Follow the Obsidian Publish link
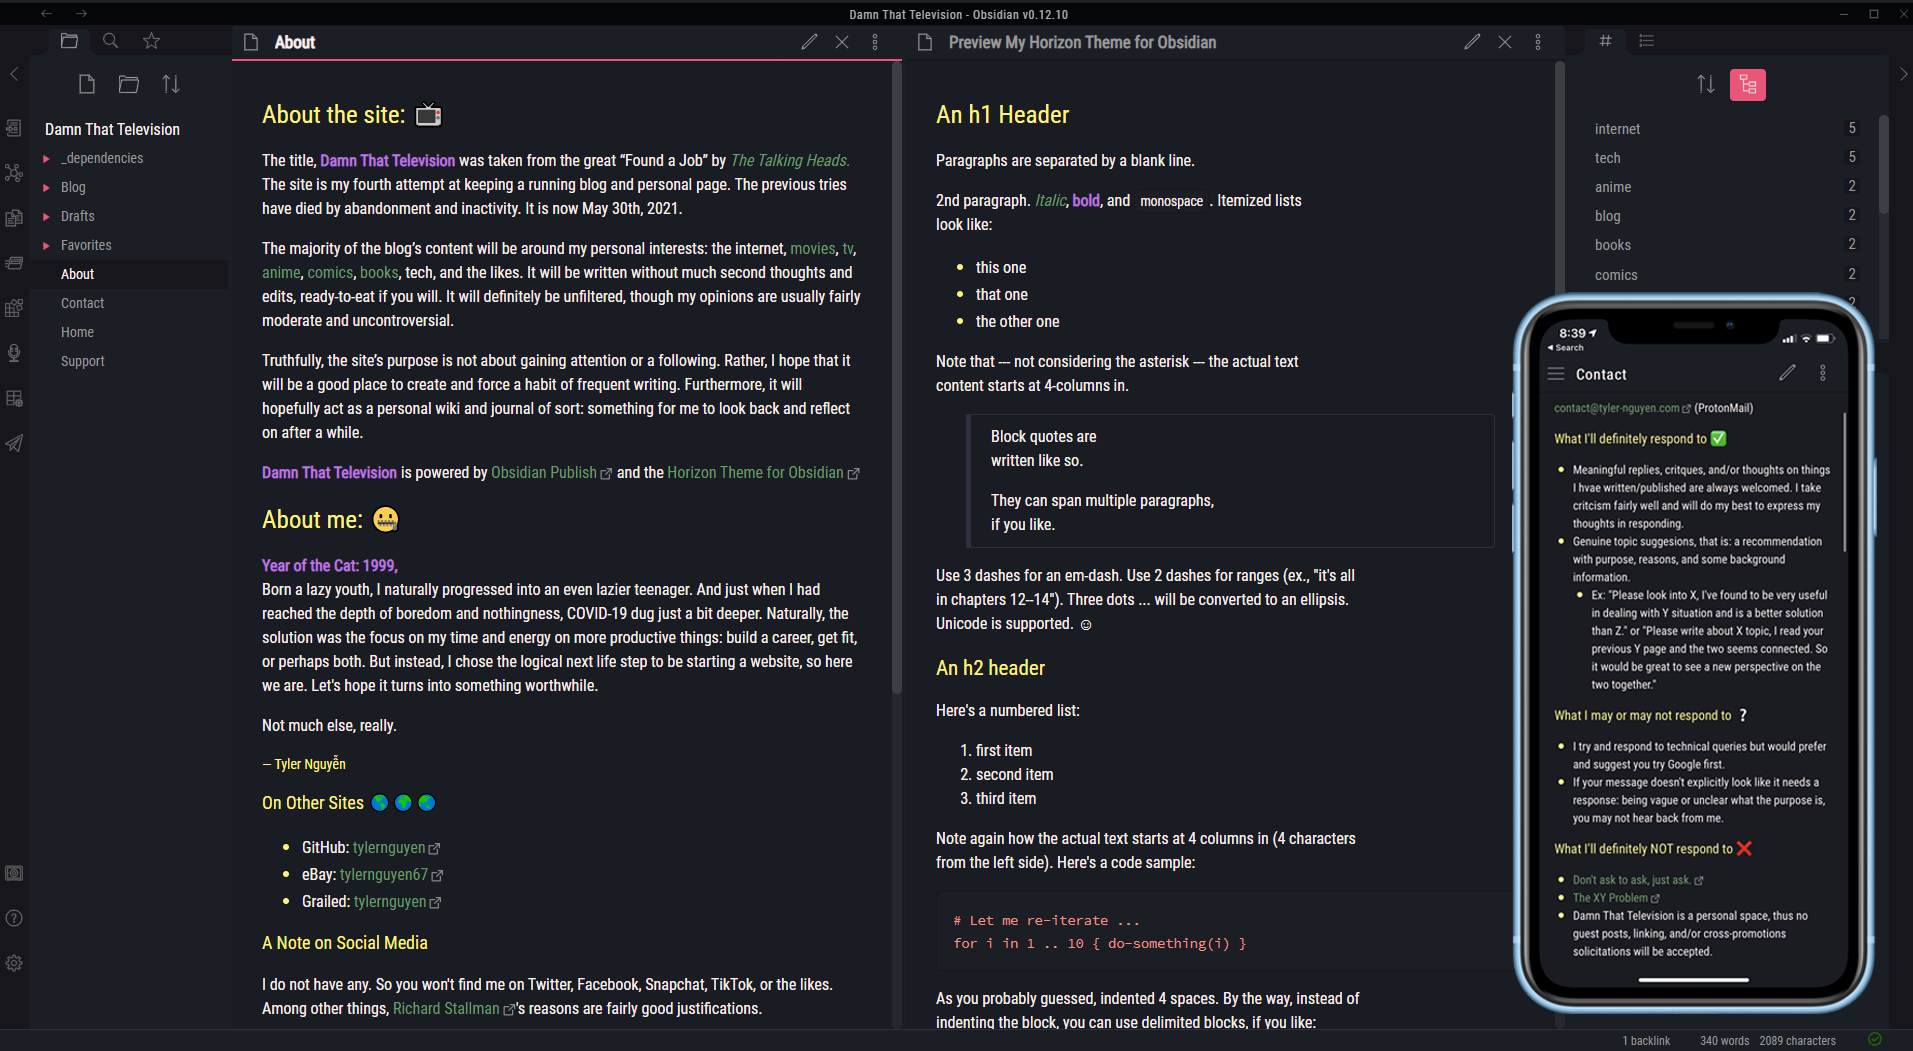 click(551, 472)
